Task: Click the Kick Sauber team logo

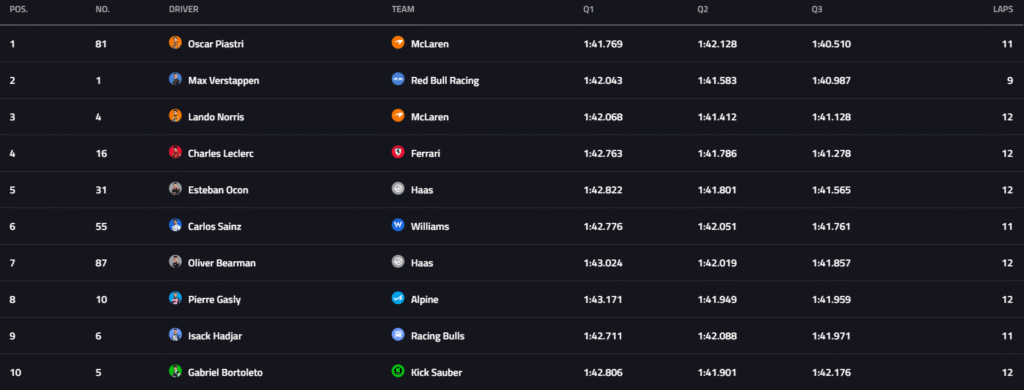Action: click(x=398, y=372)
